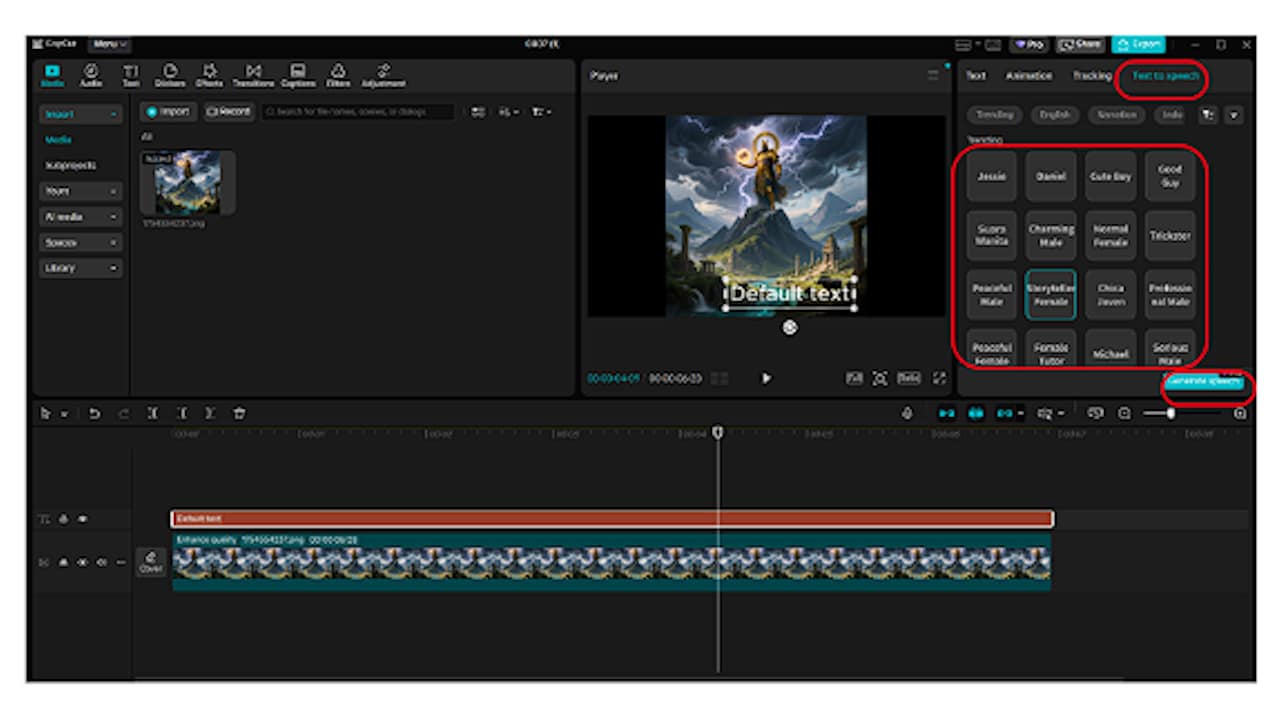Expand the Import dropdown in sidebar

click(x=81, y=115)
